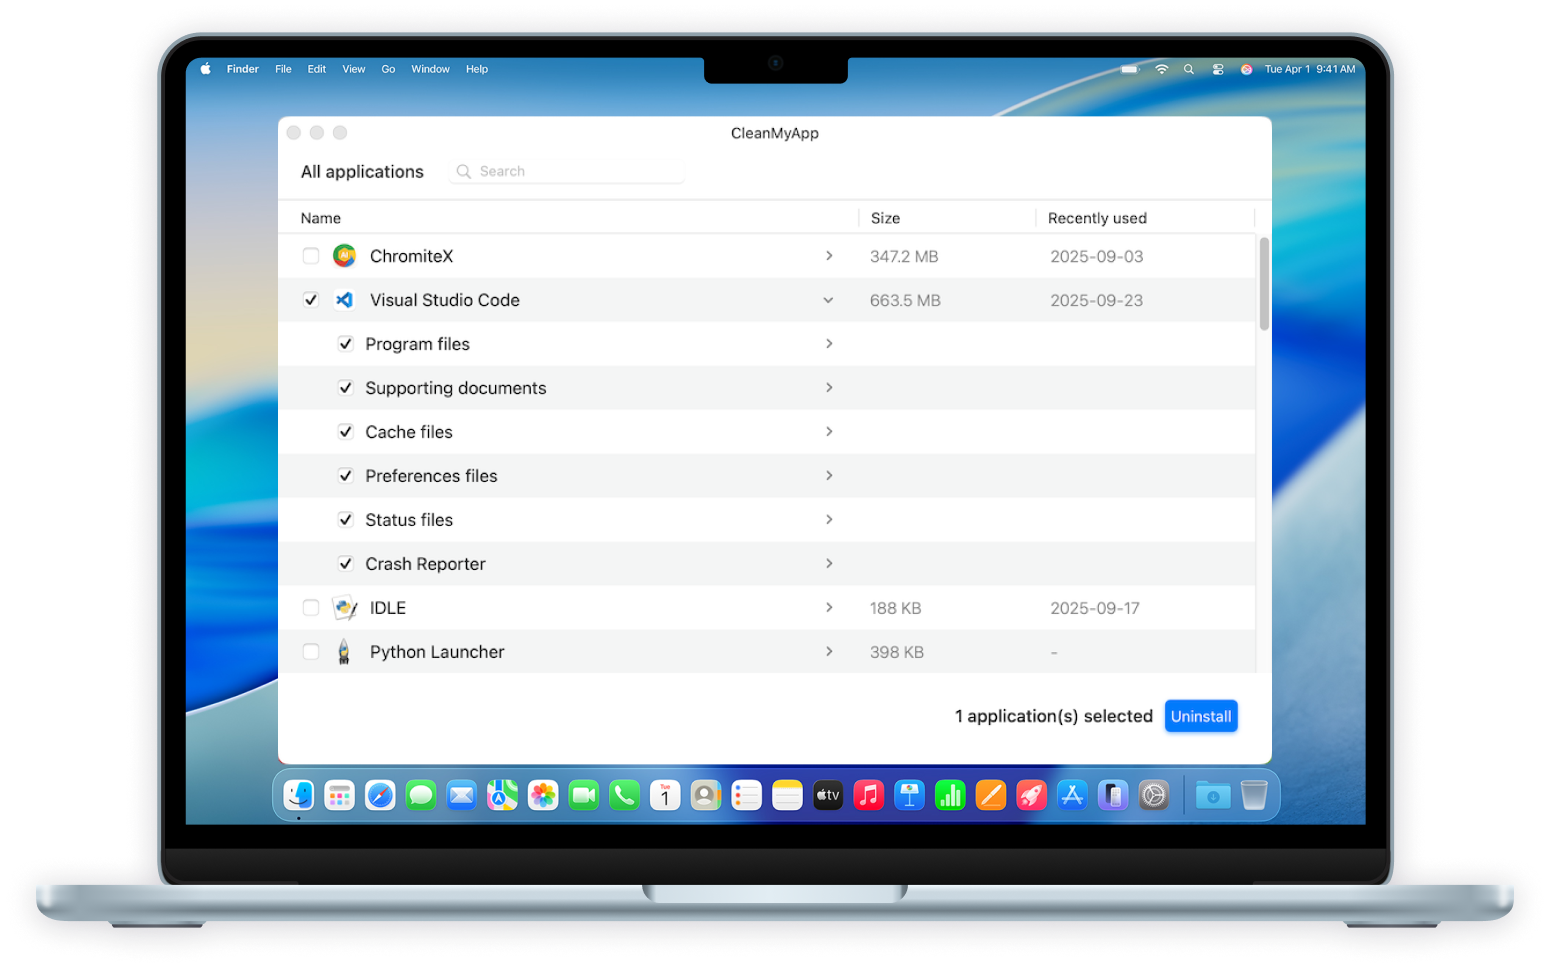Click the Spotlight search icon in menu bar
The height and width of the screenshot is (968, 1551).
[x=1189, y=69]
